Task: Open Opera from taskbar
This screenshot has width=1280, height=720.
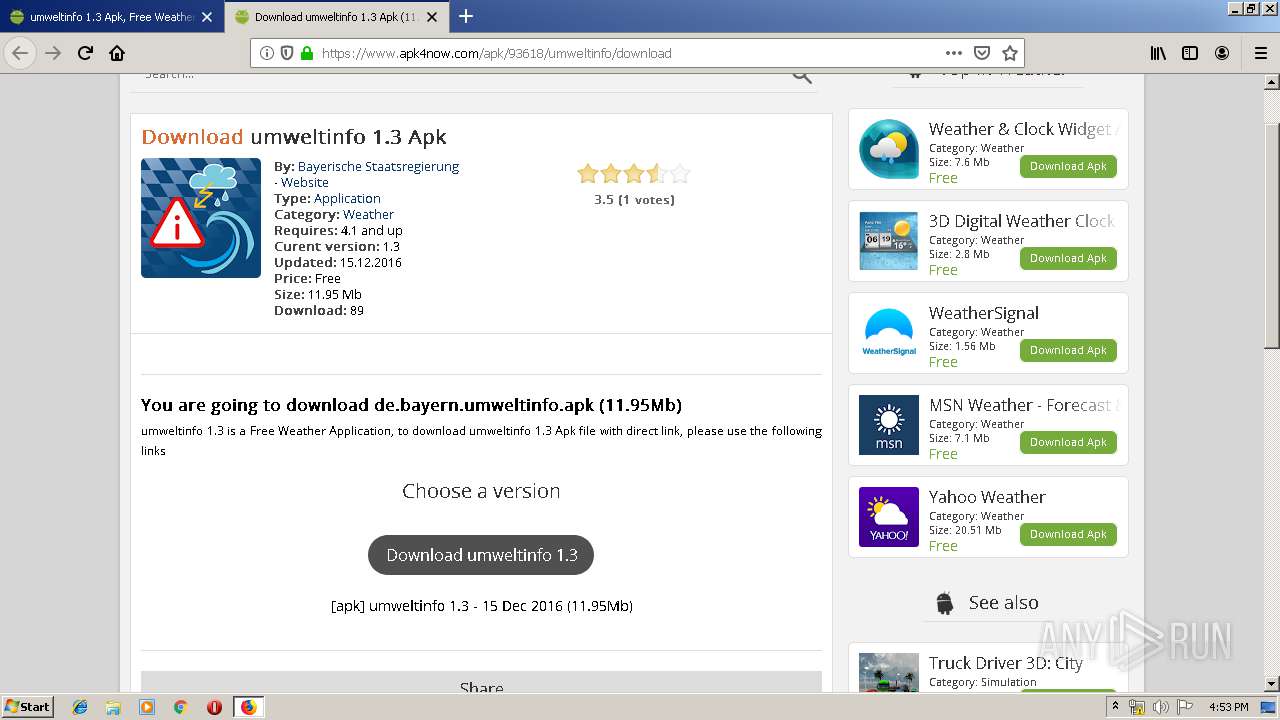Action: point(214,707)
